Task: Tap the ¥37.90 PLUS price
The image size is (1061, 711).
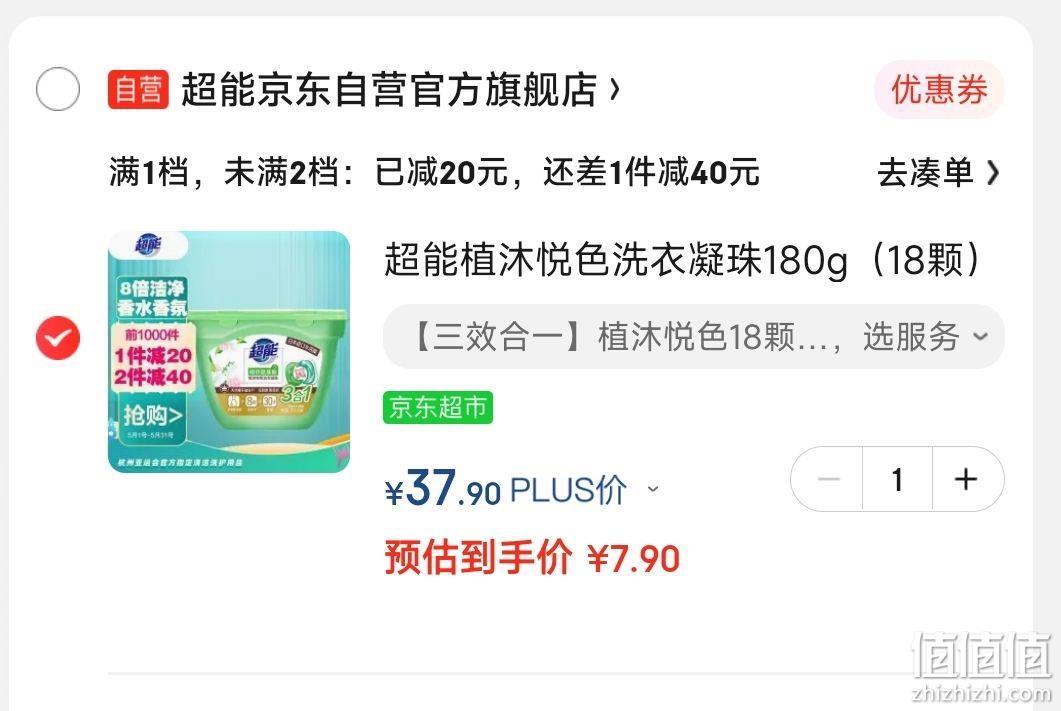Action: coord(505,488)
